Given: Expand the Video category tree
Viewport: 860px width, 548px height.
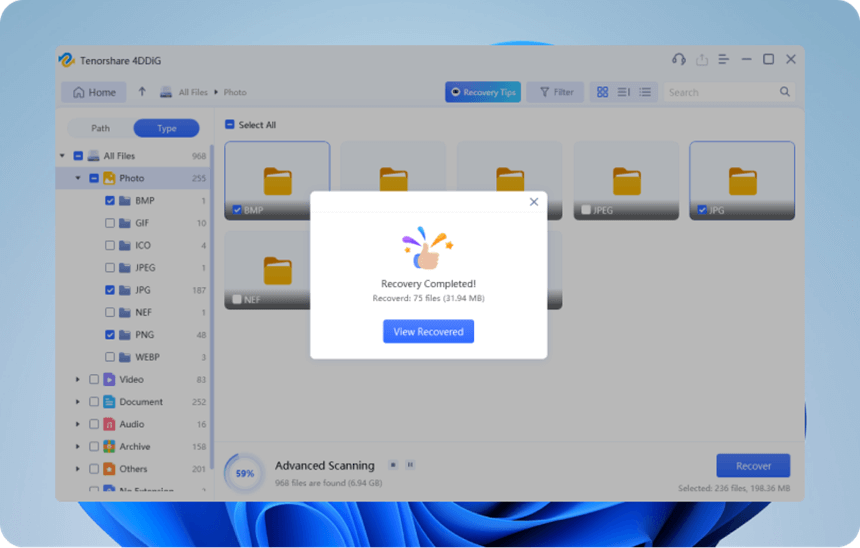Looking at the screenshot, I should pos(78,380).
